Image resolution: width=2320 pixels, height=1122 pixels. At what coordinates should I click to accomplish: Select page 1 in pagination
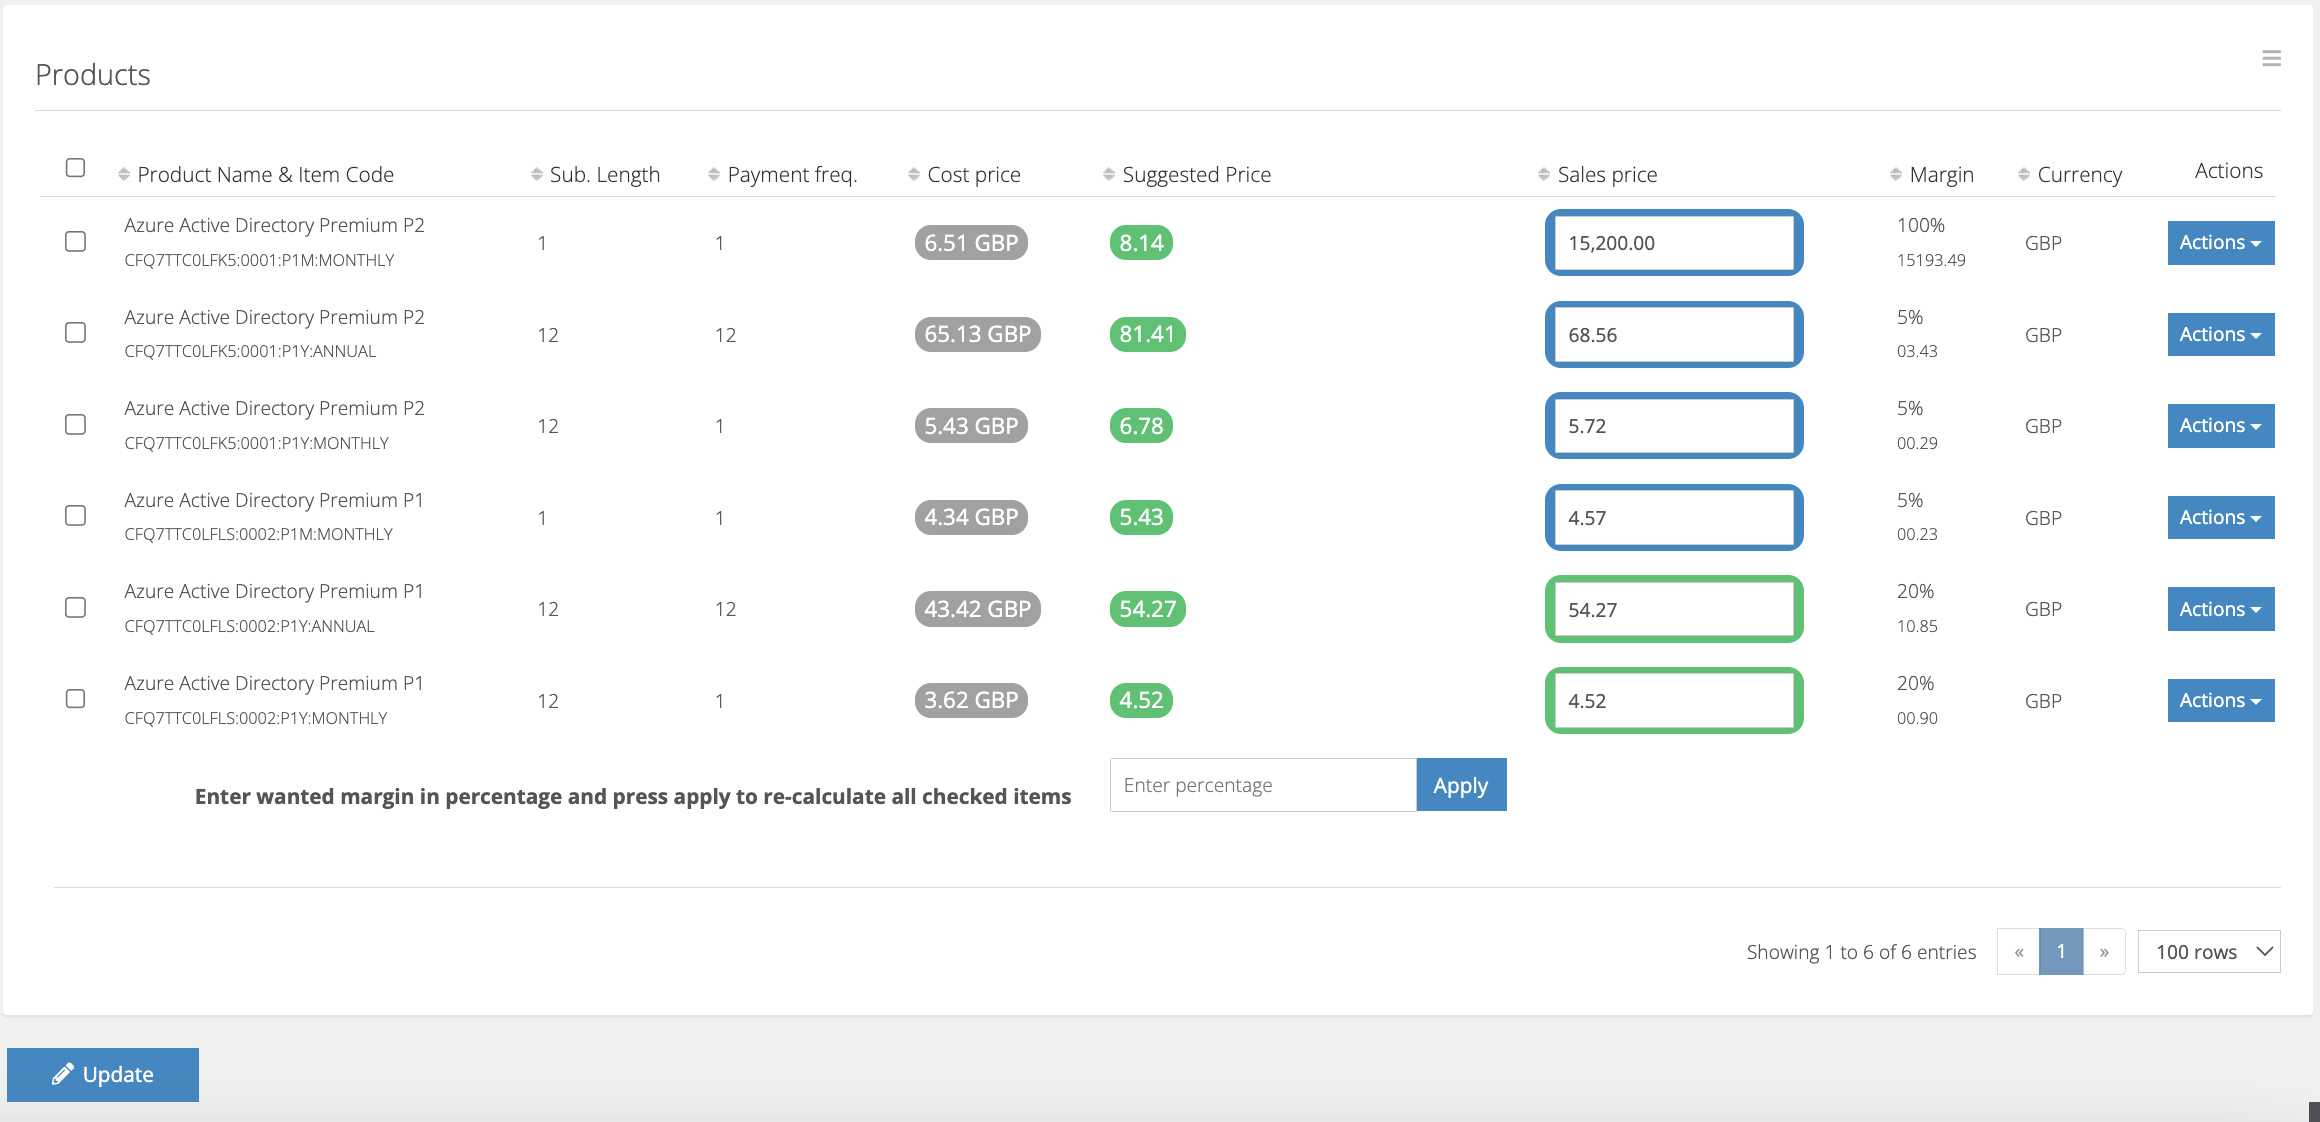point(2061,951)
